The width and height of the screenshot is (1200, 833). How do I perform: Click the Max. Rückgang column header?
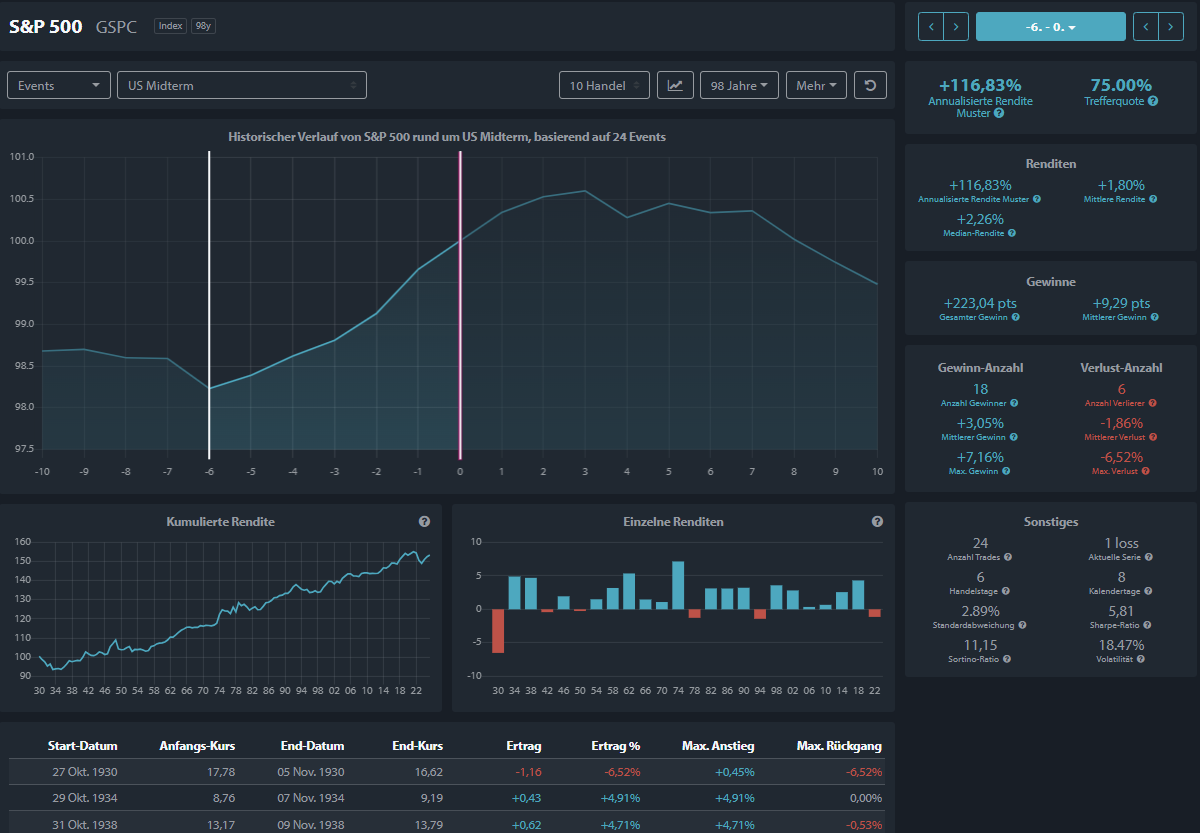click(839, 746)
